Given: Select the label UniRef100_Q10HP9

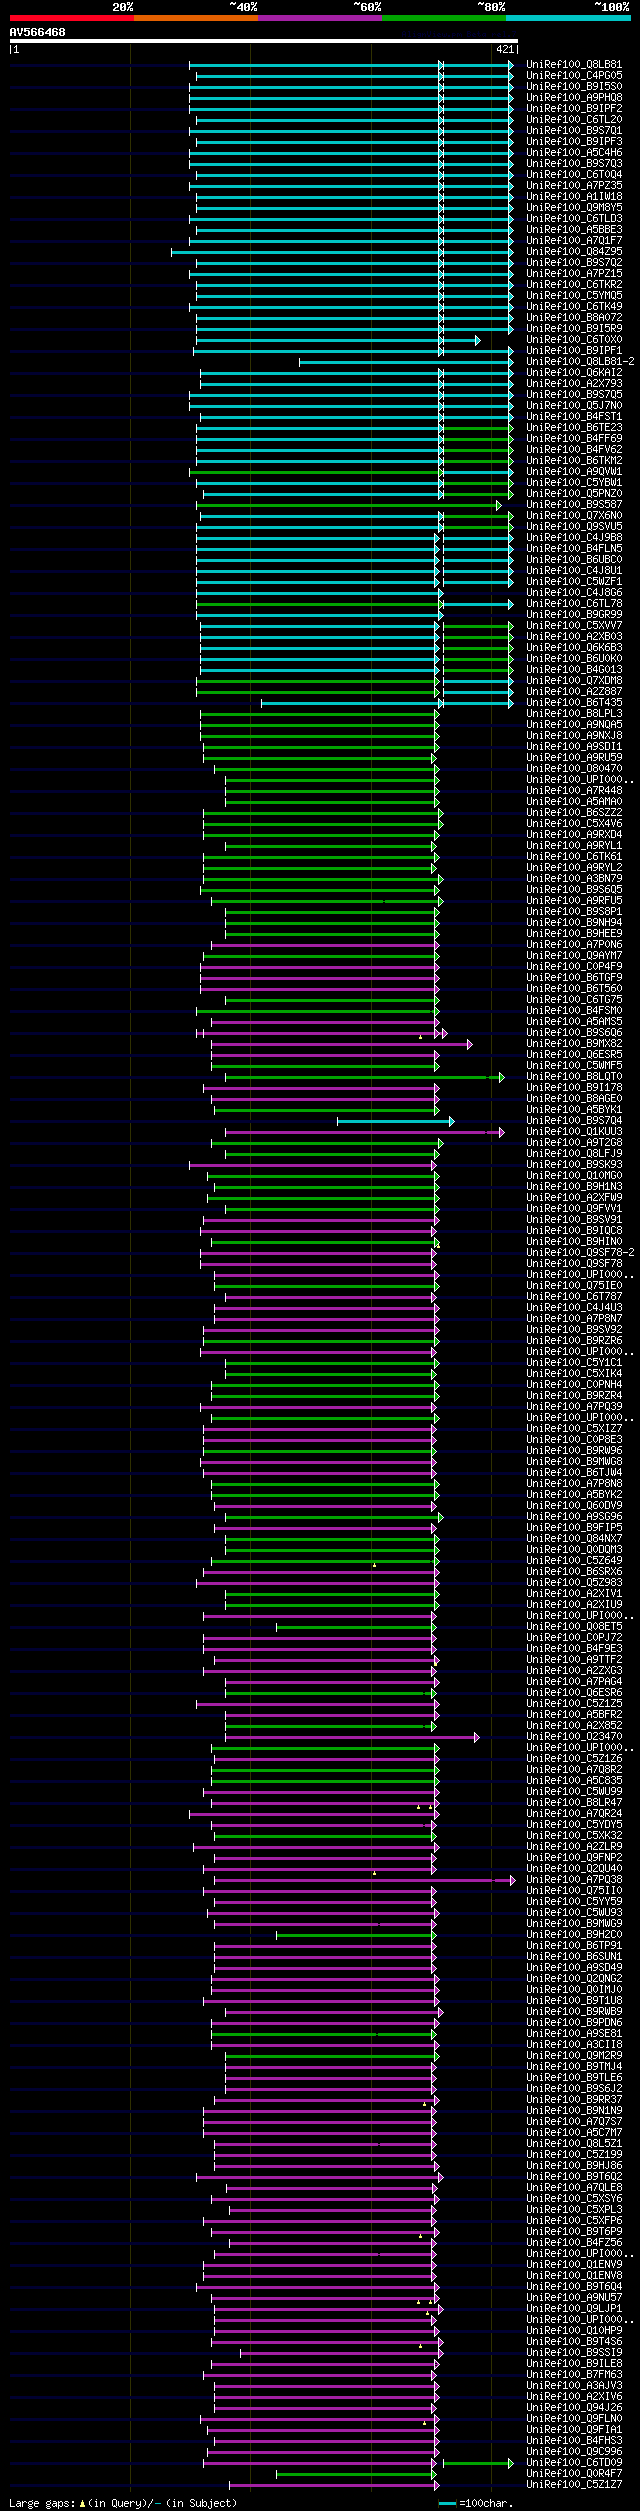Looking at the screenshot, I should click(574, 2330).
